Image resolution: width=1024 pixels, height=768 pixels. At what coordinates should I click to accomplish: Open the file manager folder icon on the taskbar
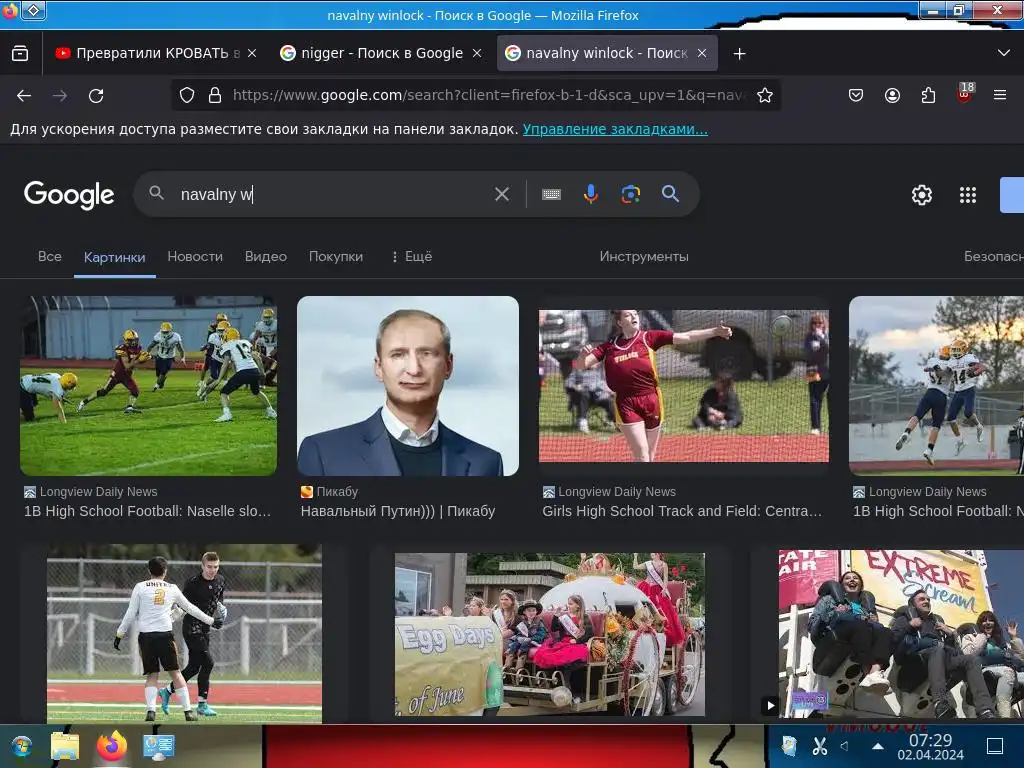(65, 746)
